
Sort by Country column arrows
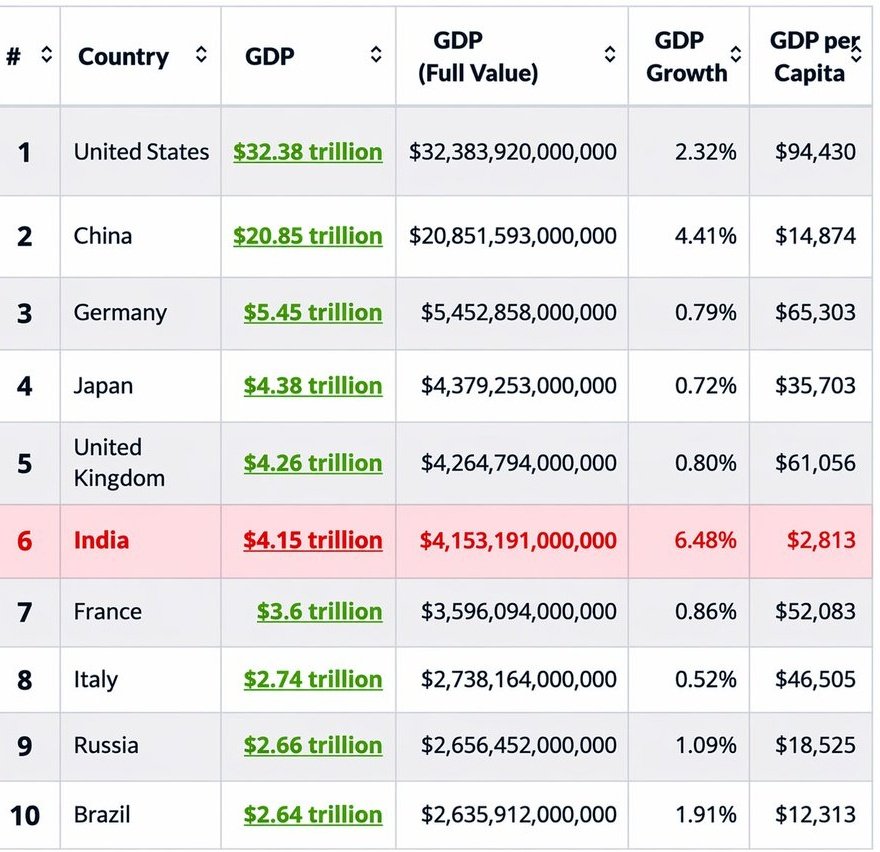pyautogui.click(x=201, y=54)
